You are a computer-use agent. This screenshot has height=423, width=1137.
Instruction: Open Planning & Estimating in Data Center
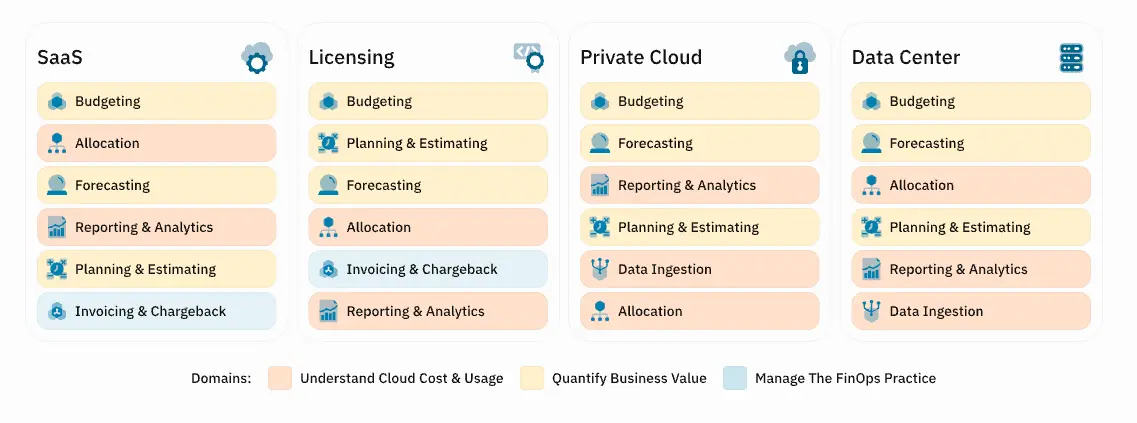(x=971, y=227)
